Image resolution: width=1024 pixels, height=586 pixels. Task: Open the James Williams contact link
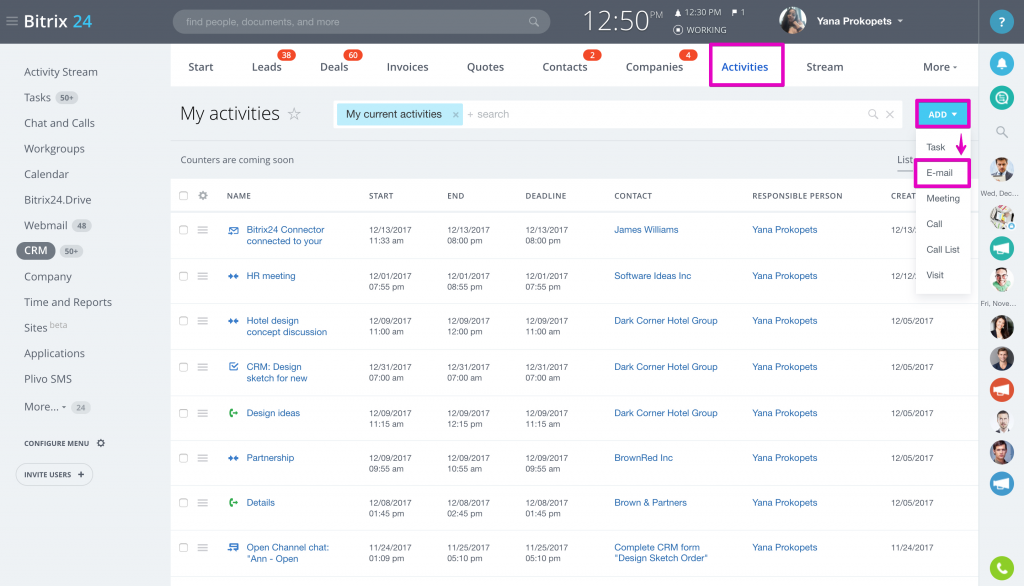pos(646,230)
